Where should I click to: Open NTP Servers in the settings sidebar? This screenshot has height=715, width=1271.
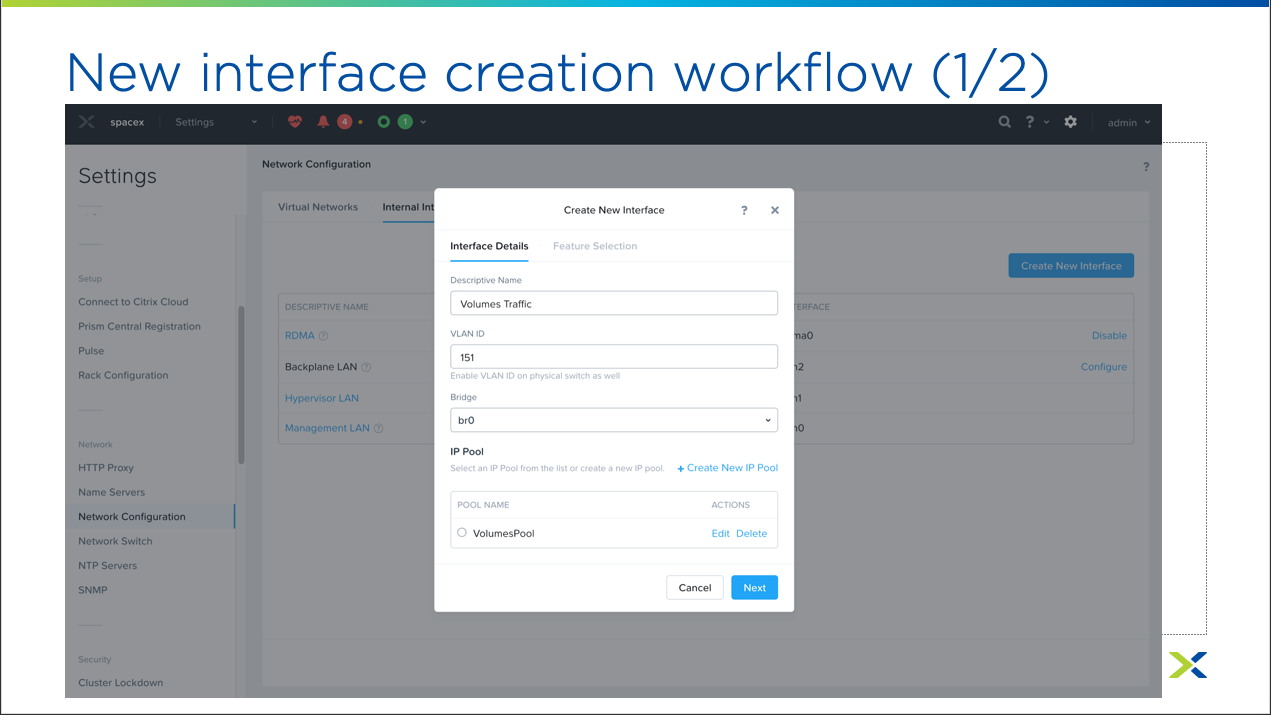pos(107,566)
